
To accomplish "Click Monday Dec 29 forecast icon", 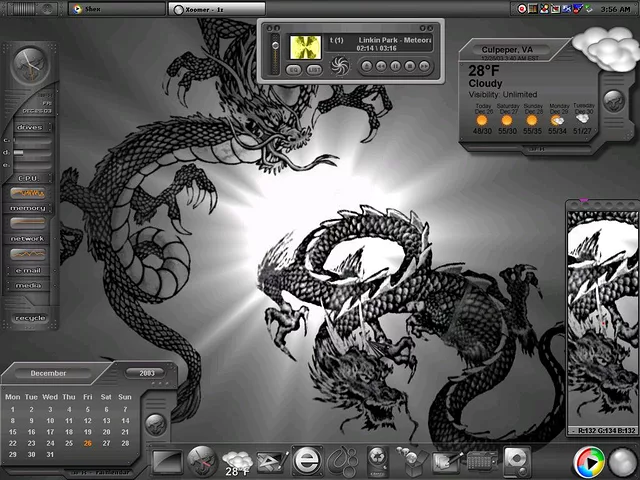I will pyautogui.click(x=558, y=120).
